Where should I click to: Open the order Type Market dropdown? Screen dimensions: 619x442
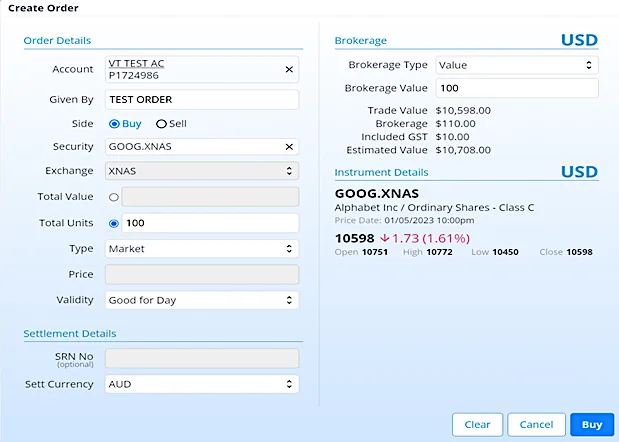coord(201,248)
